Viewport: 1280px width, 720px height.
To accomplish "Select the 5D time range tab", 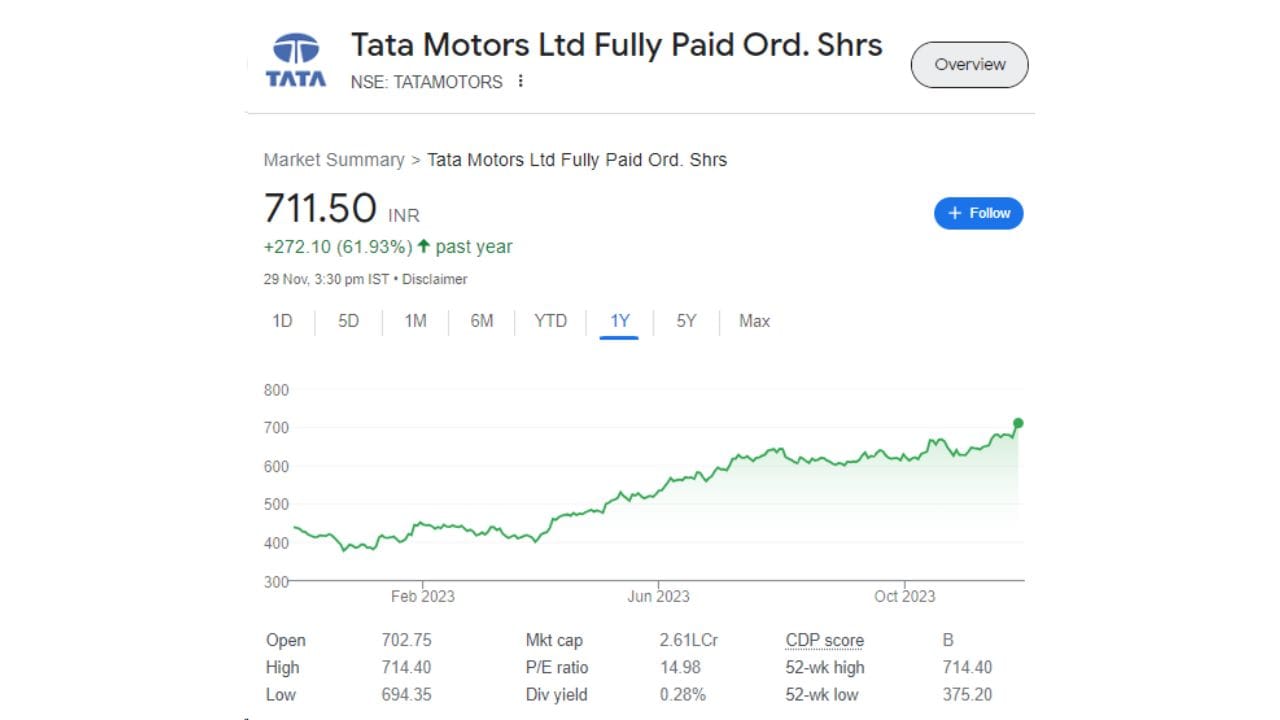I will pyautogui.click(x=348, y=321).
